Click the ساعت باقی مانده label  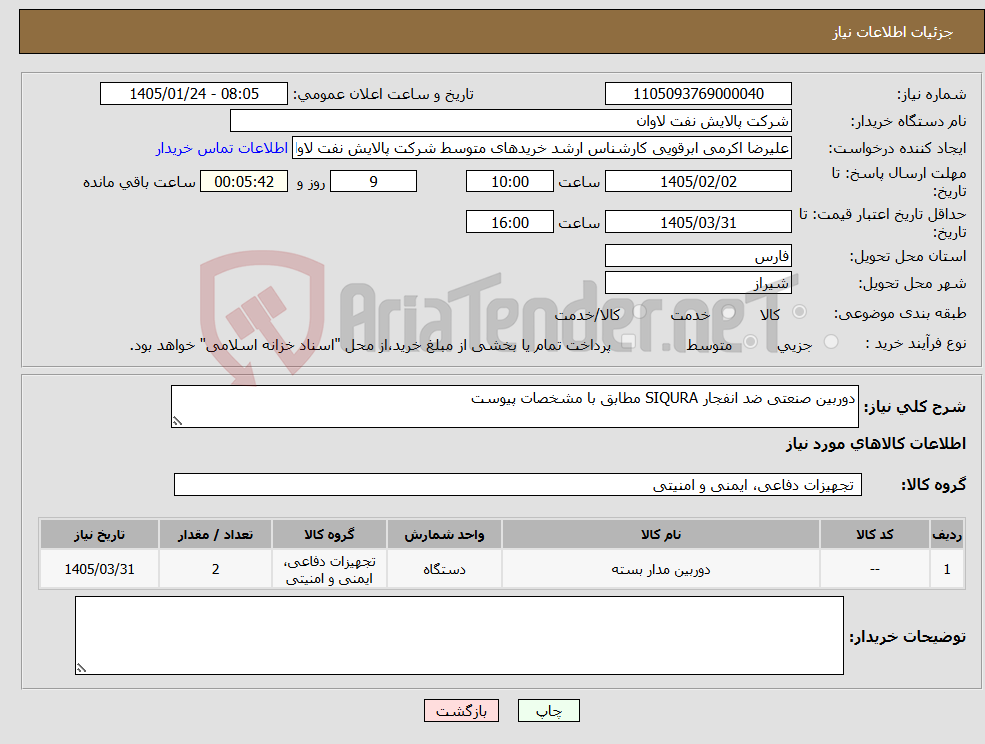pos(139,182)
